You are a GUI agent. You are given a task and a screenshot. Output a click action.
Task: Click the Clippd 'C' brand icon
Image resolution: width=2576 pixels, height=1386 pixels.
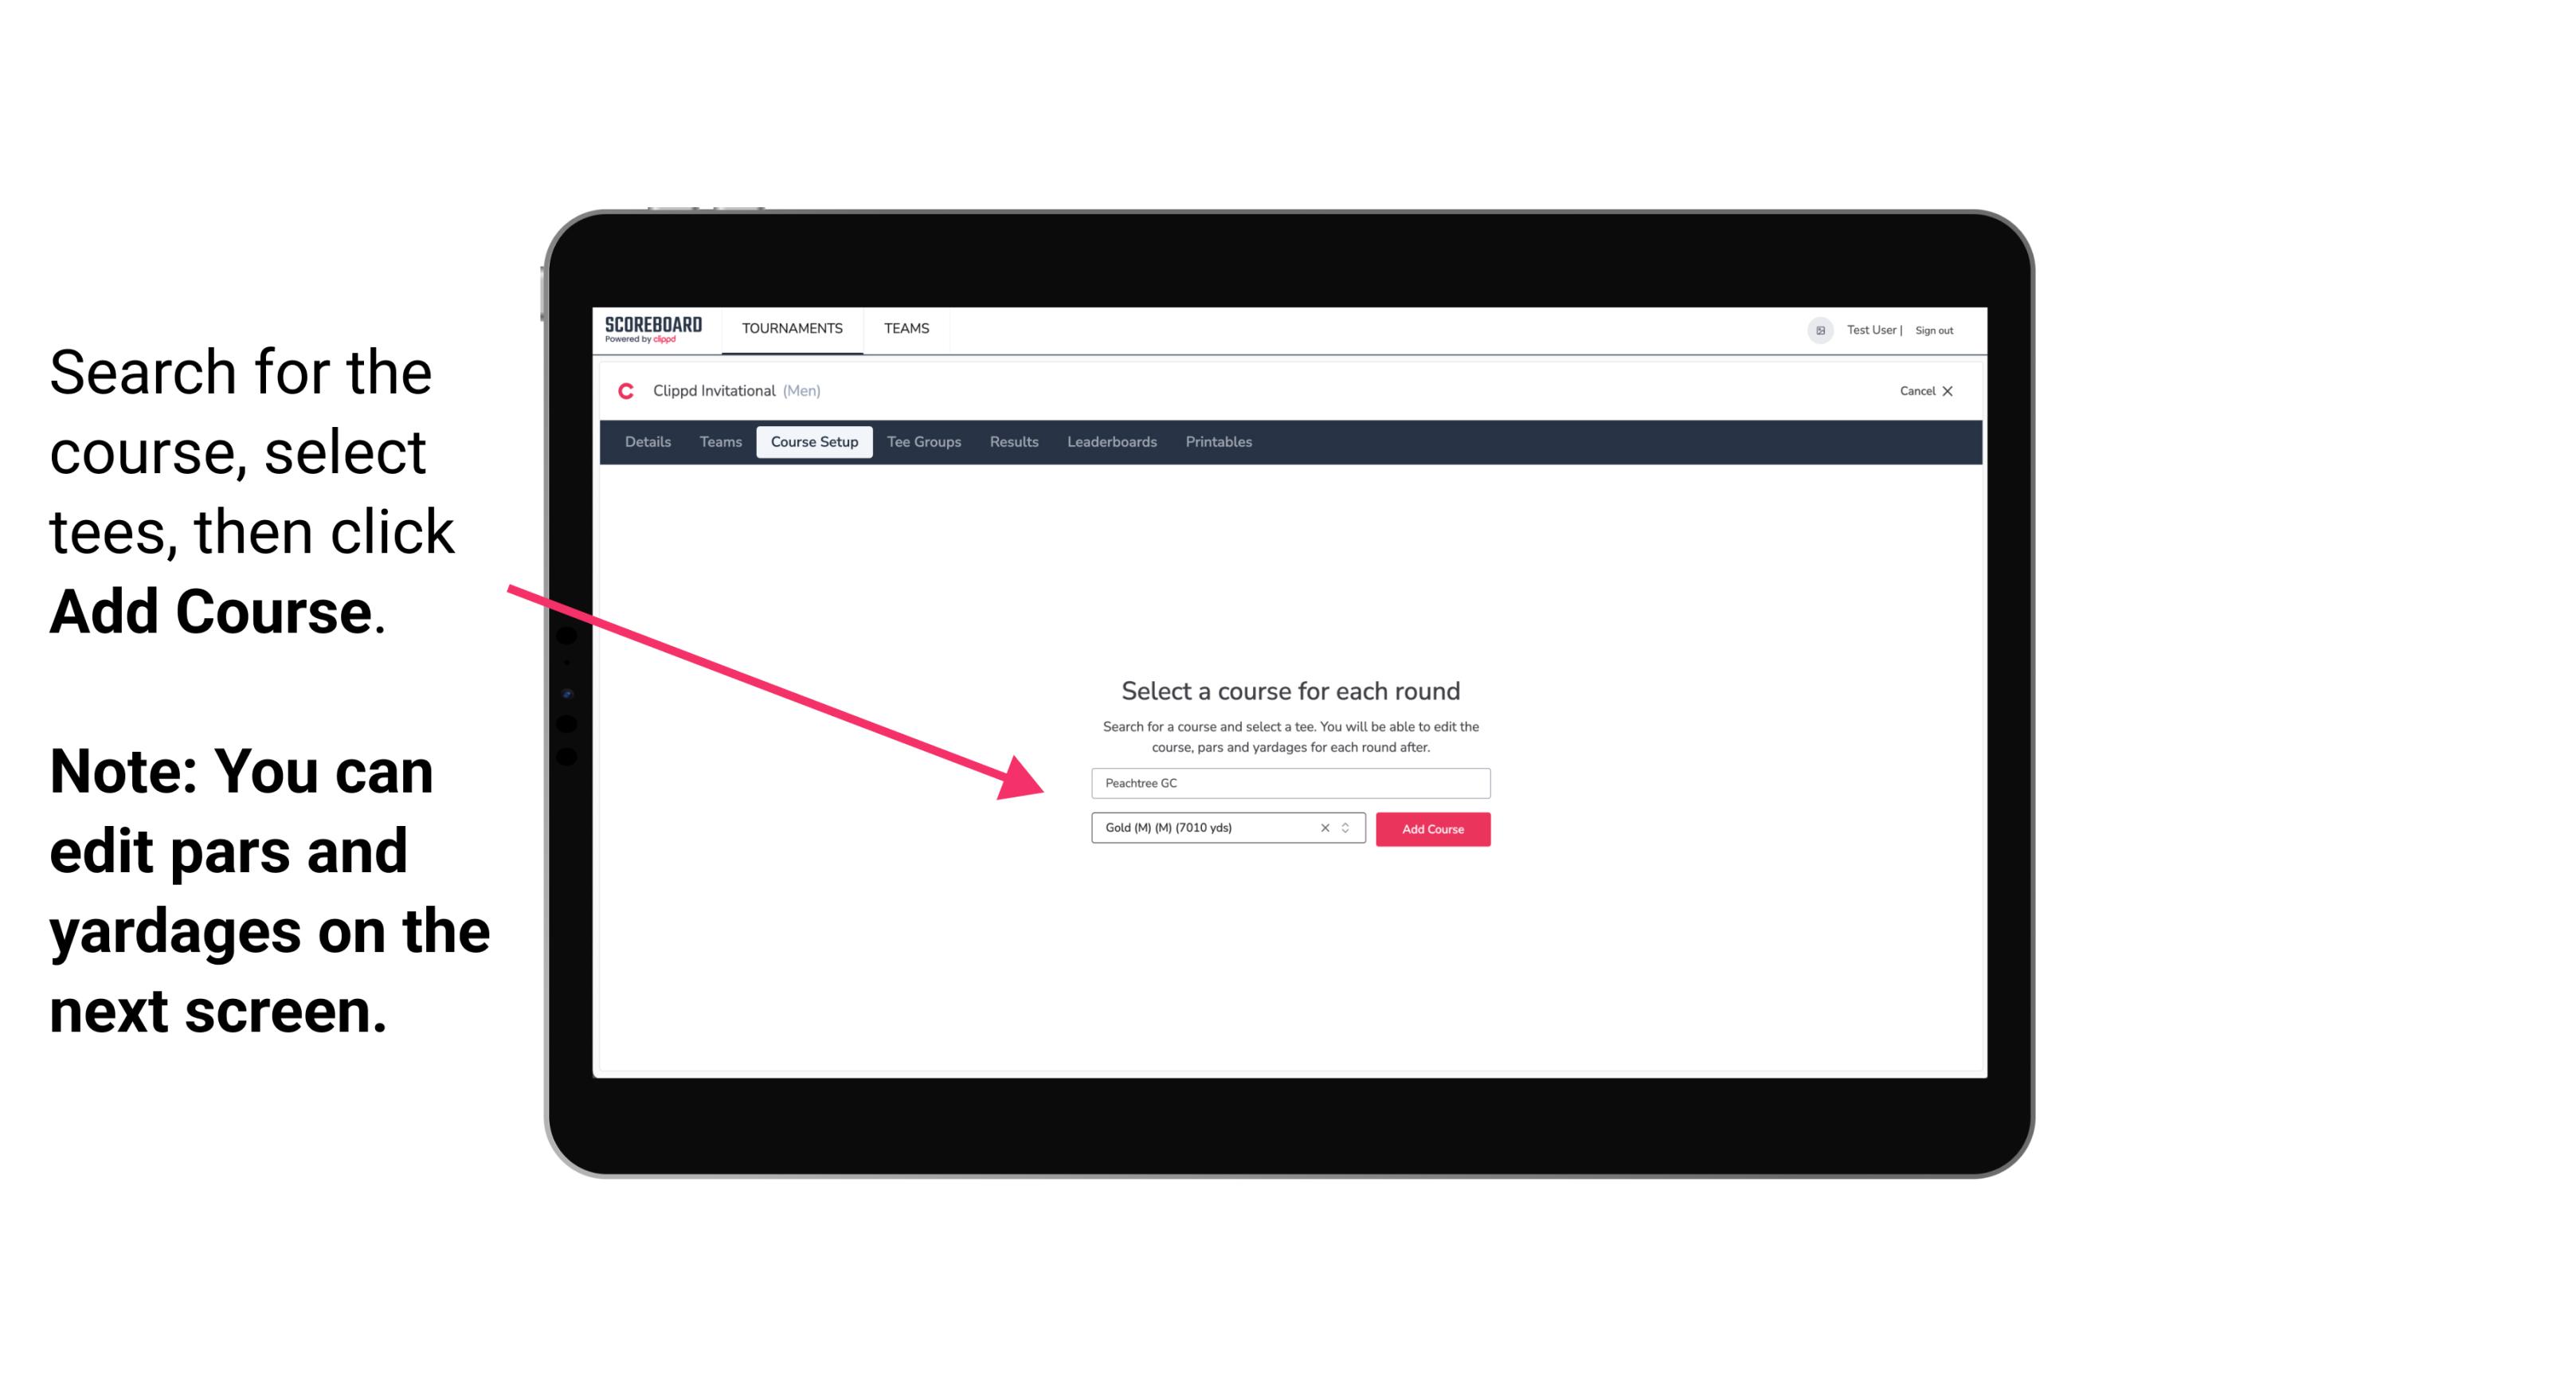point(619,391)
